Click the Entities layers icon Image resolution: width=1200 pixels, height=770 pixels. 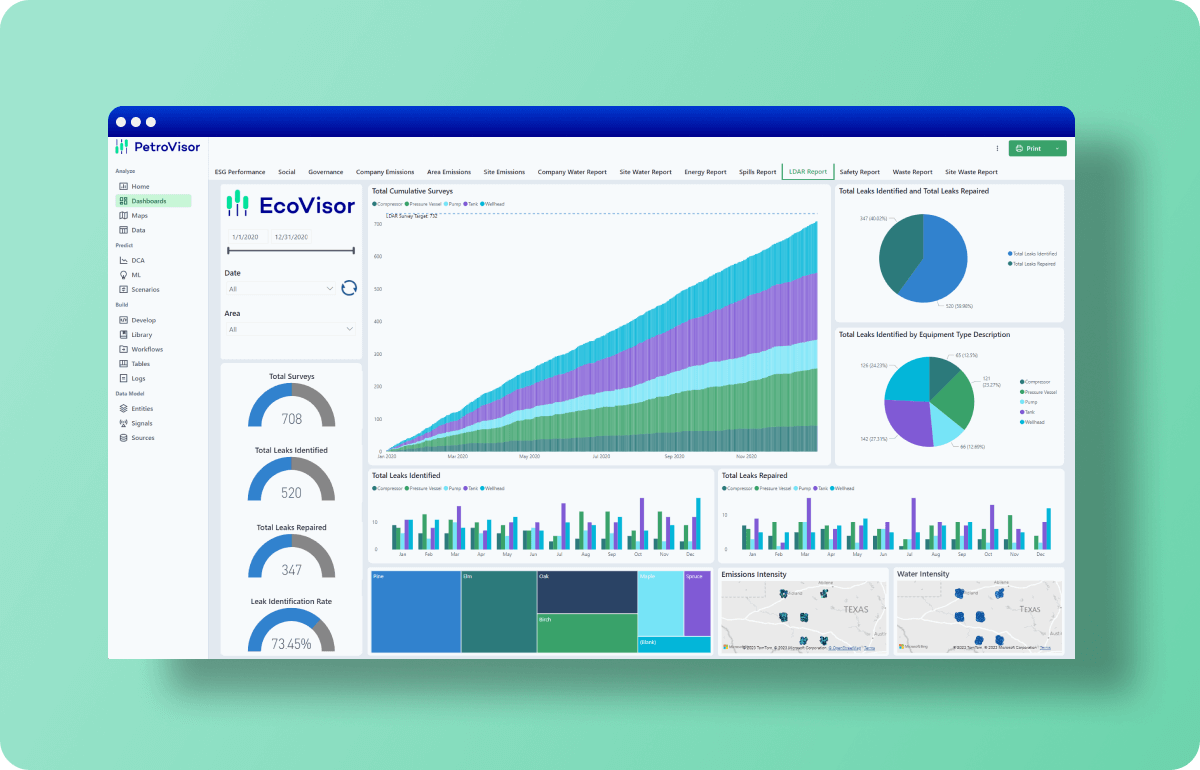pos(123,408)
